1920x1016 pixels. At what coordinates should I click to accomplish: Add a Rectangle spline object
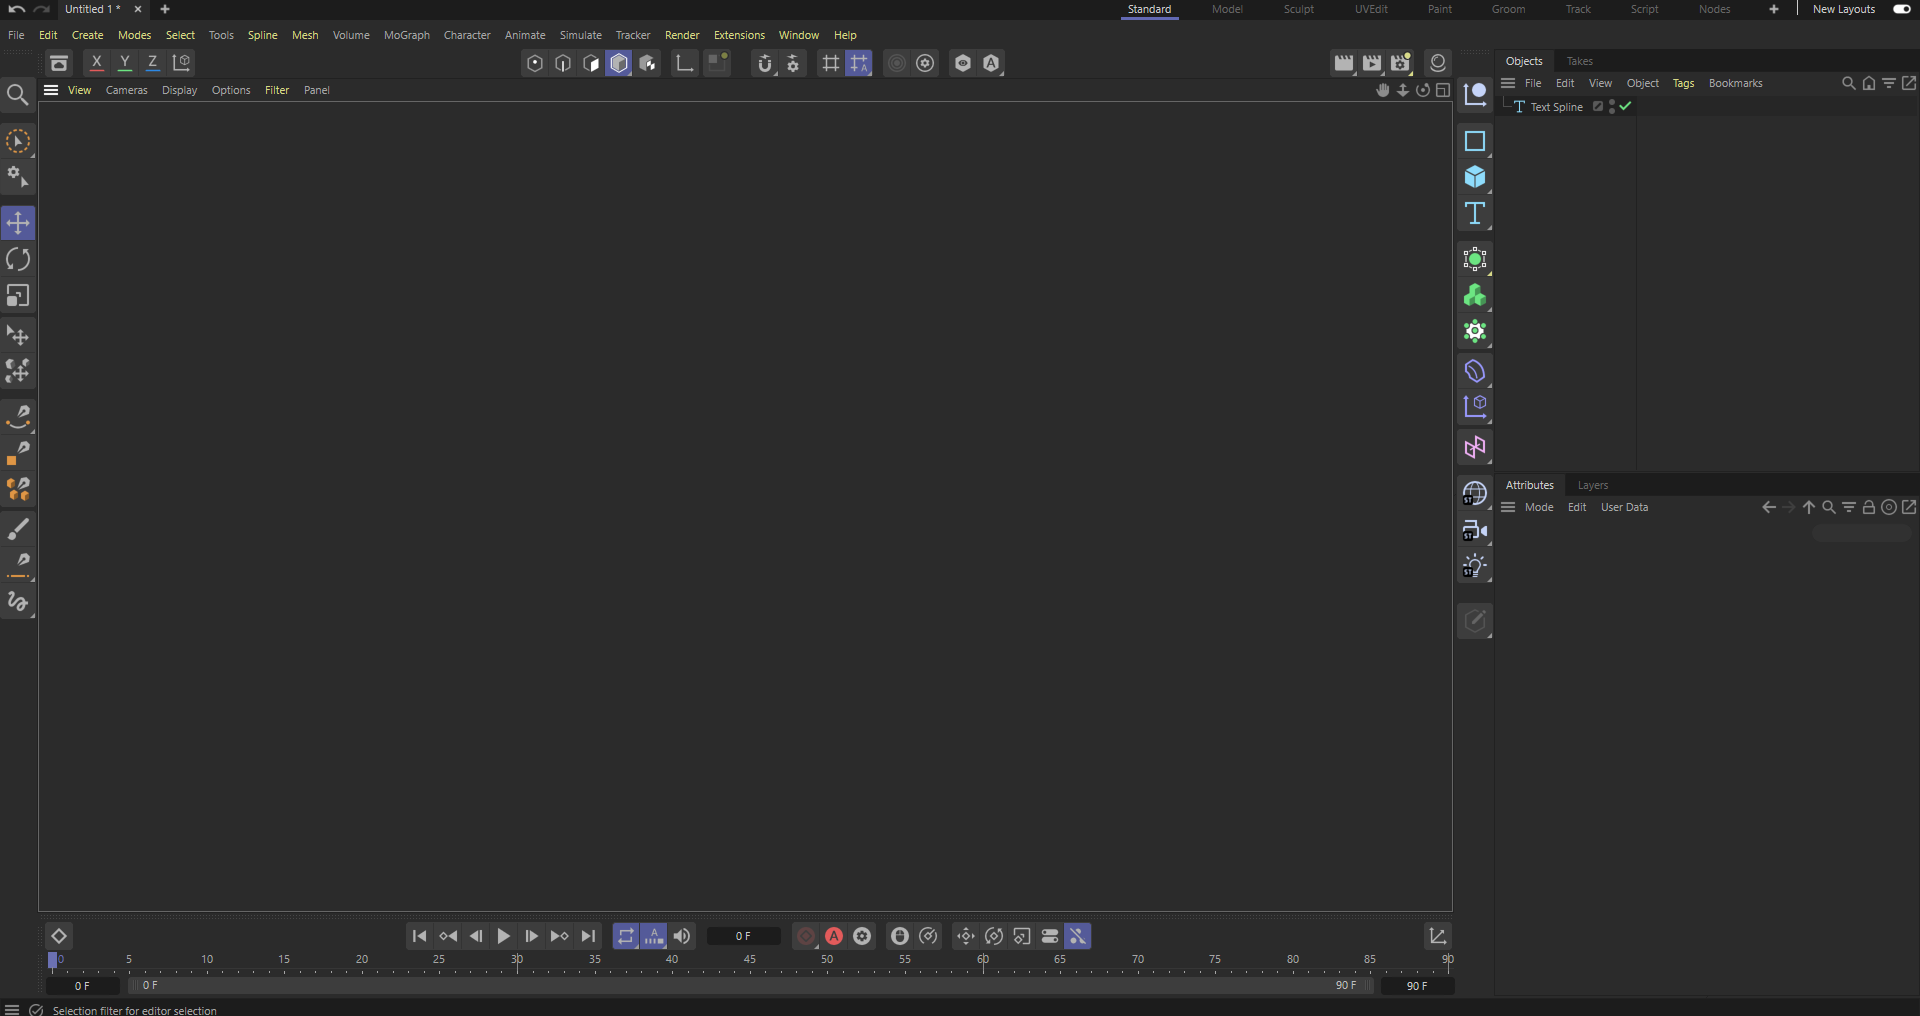click(1475, 141)
